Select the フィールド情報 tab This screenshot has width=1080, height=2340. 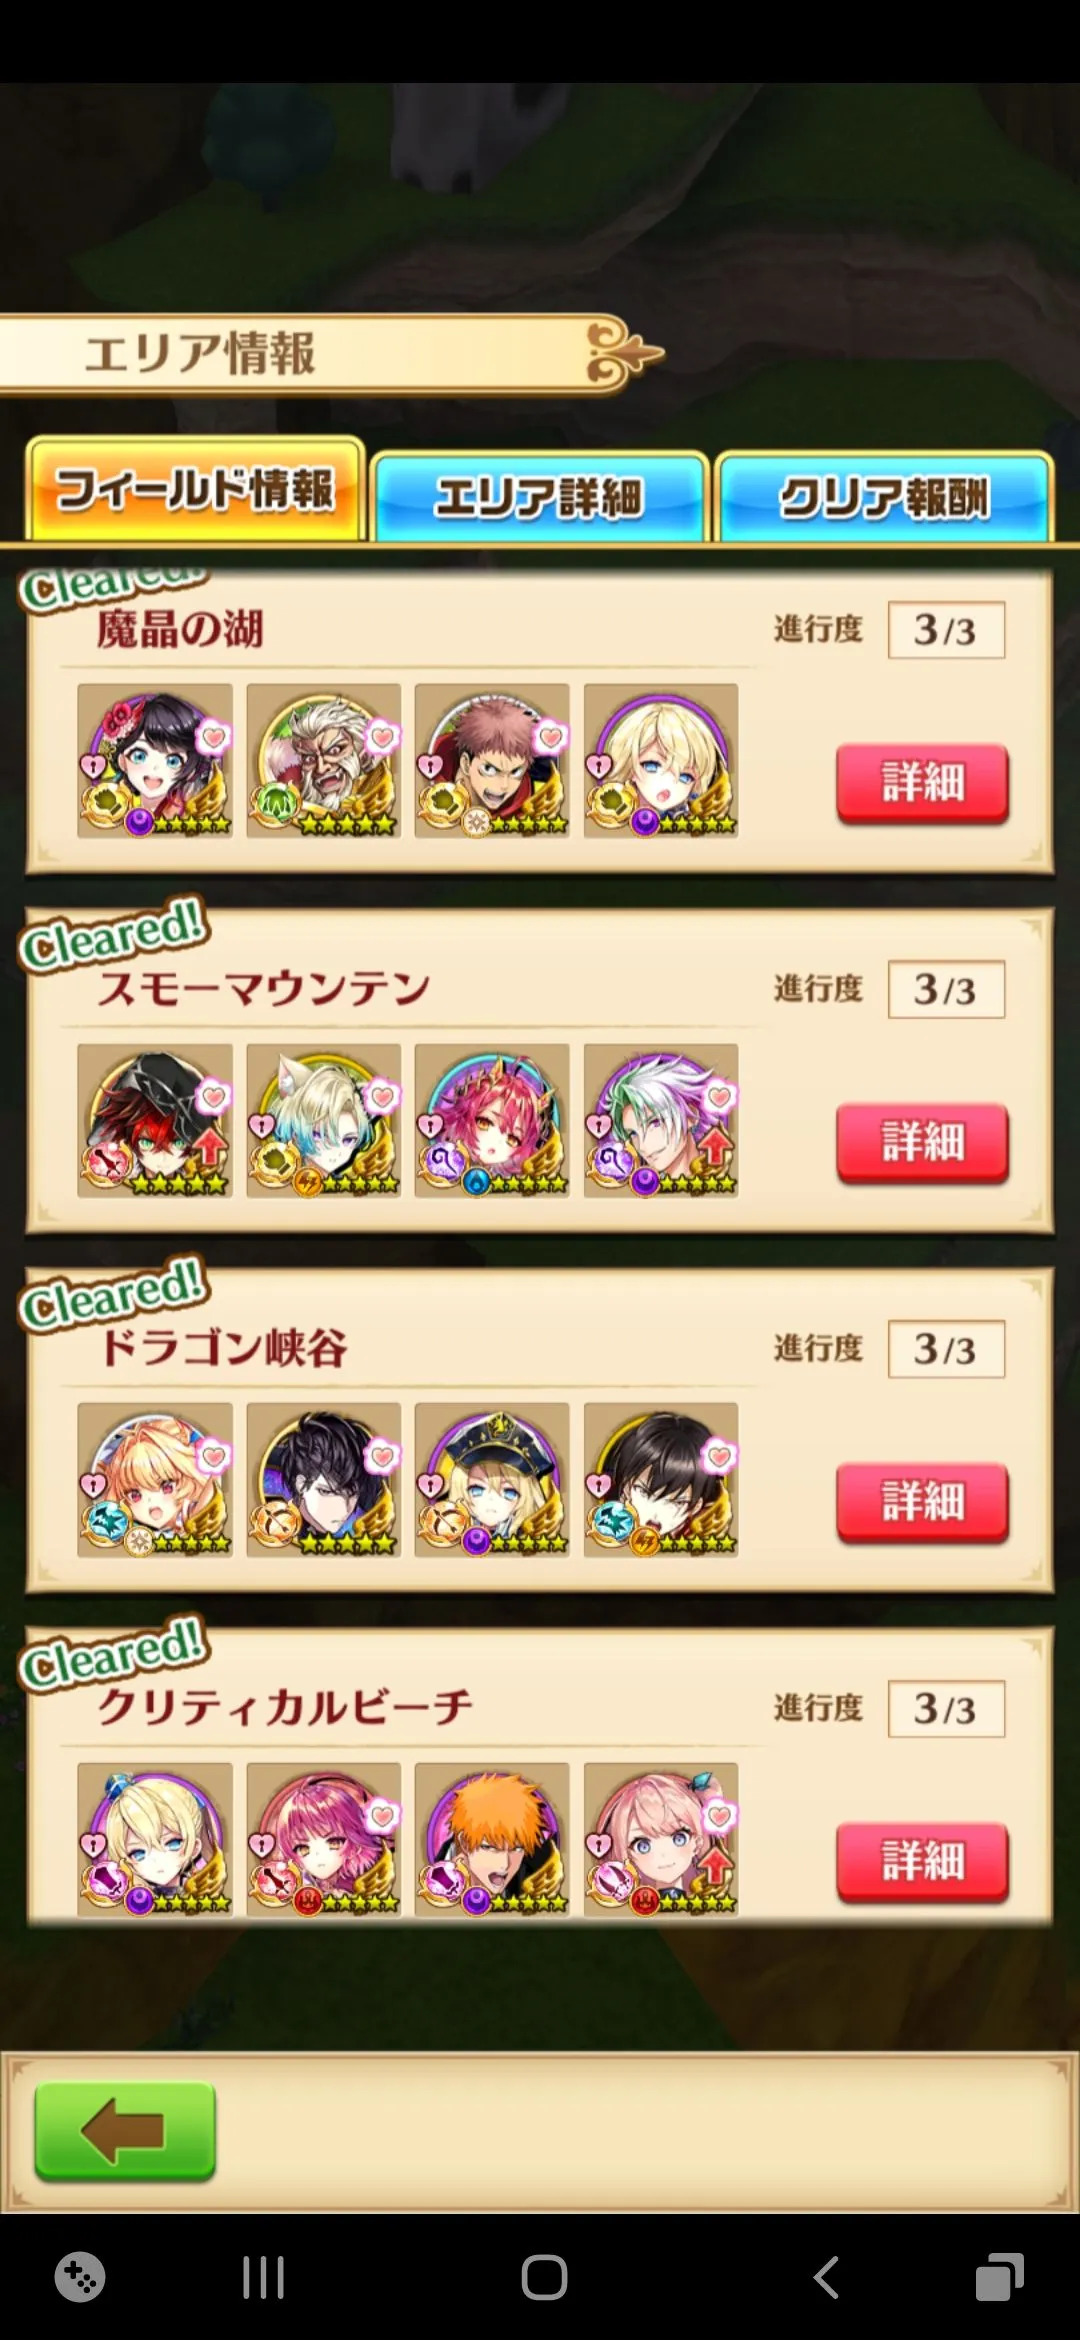[195, 490]
